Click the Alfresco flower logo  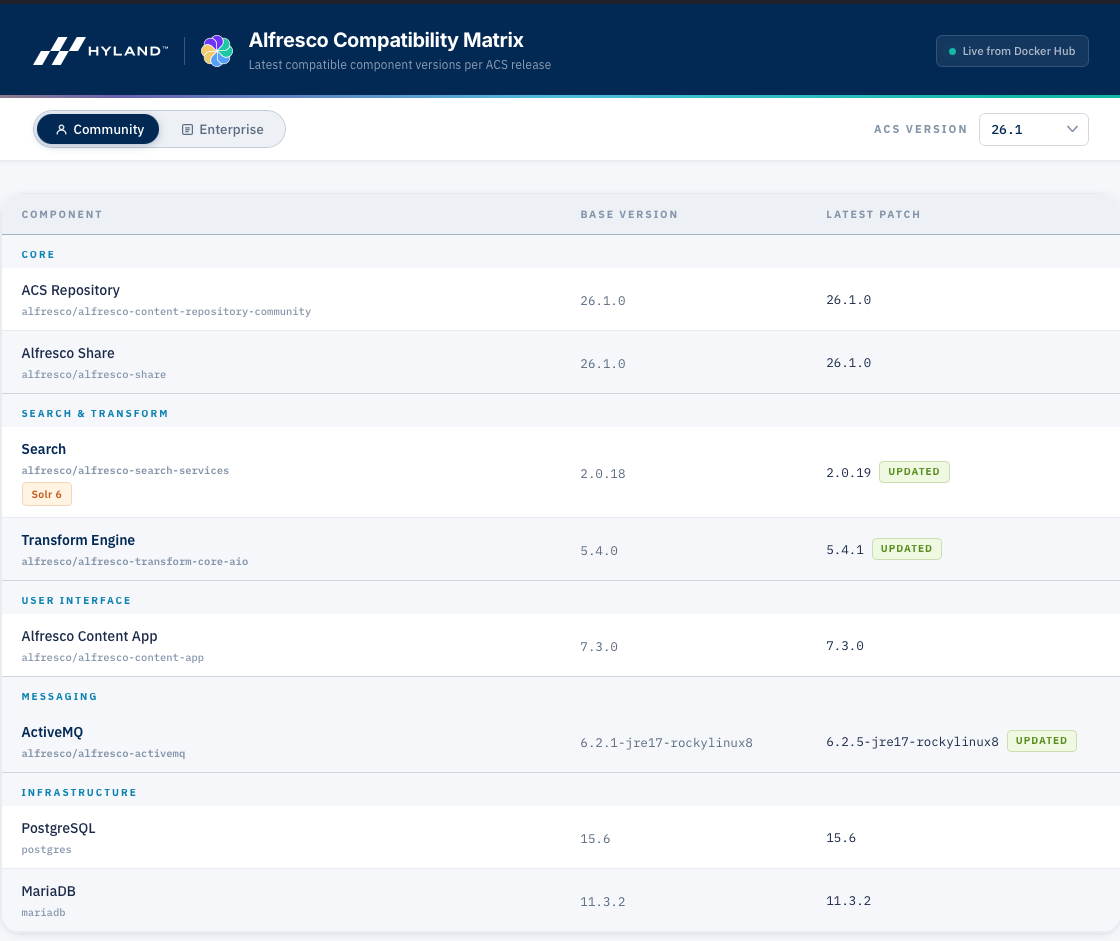click(x=216, y=51)
